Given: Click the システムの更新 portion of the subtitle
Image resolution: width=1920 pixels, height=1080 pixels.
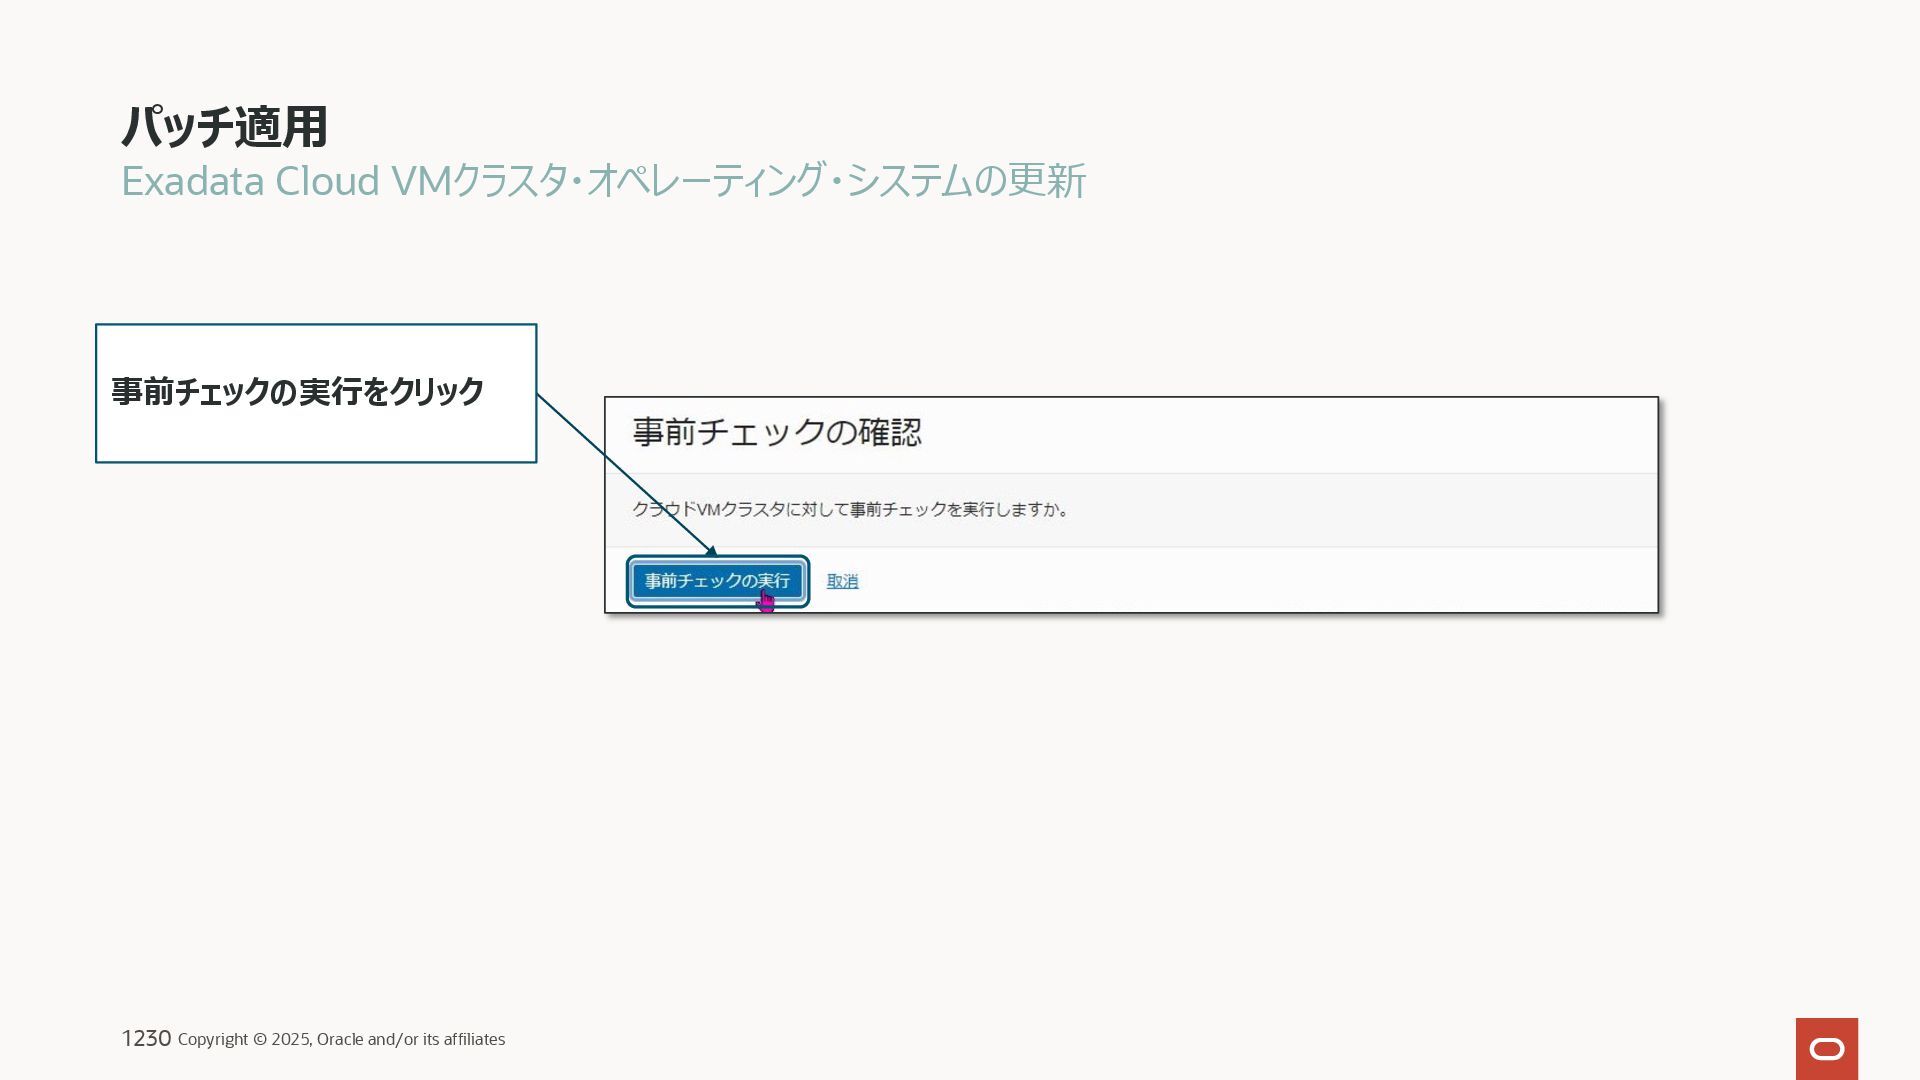Looking at the screenshot, I should point(965,182).
